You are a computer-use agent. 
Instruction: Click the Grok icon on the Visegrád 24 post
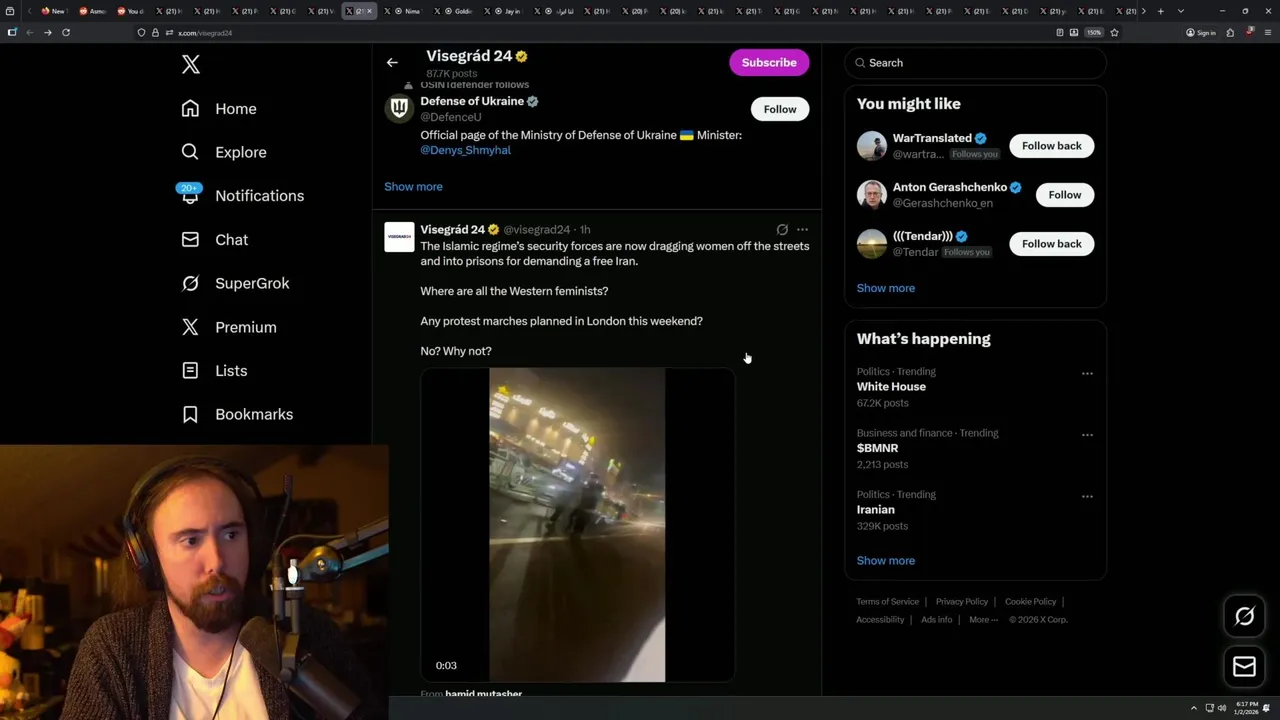tap(782, 230)
